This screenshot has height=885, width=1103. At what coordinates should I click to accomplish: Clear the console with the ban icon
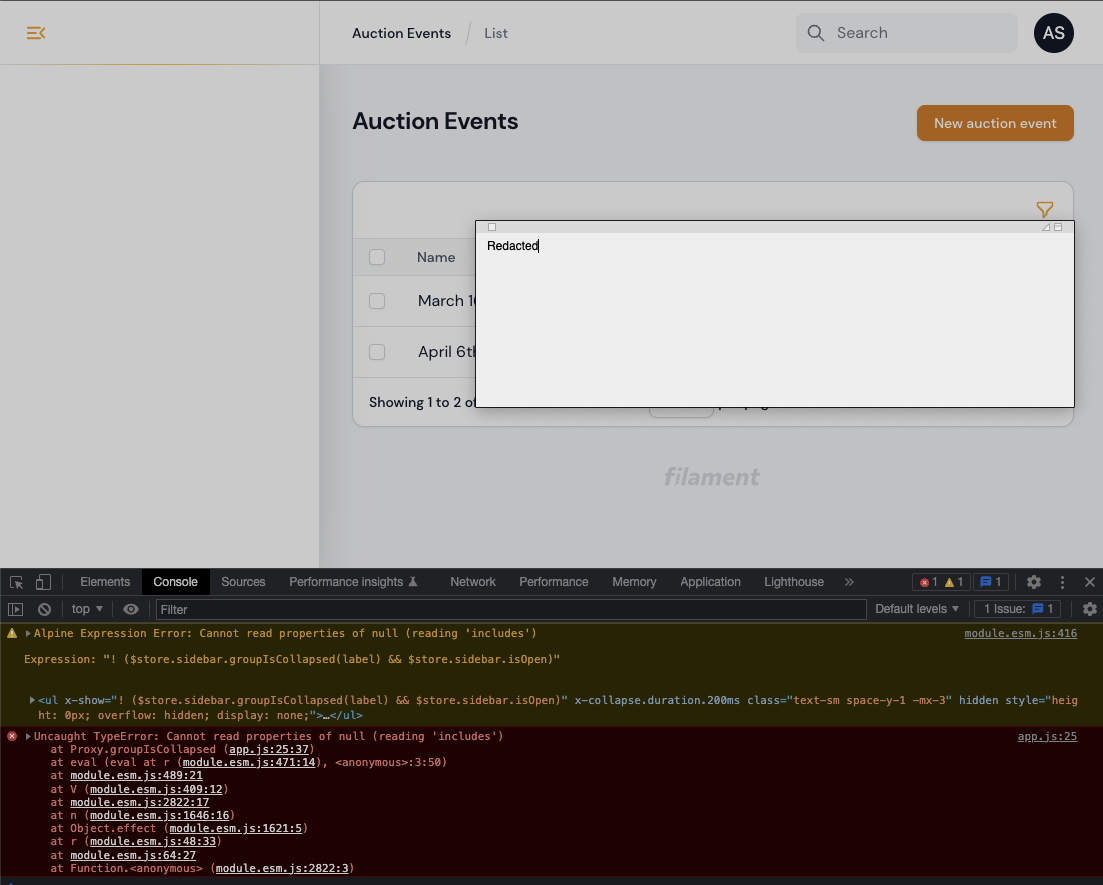coord(44,609)
